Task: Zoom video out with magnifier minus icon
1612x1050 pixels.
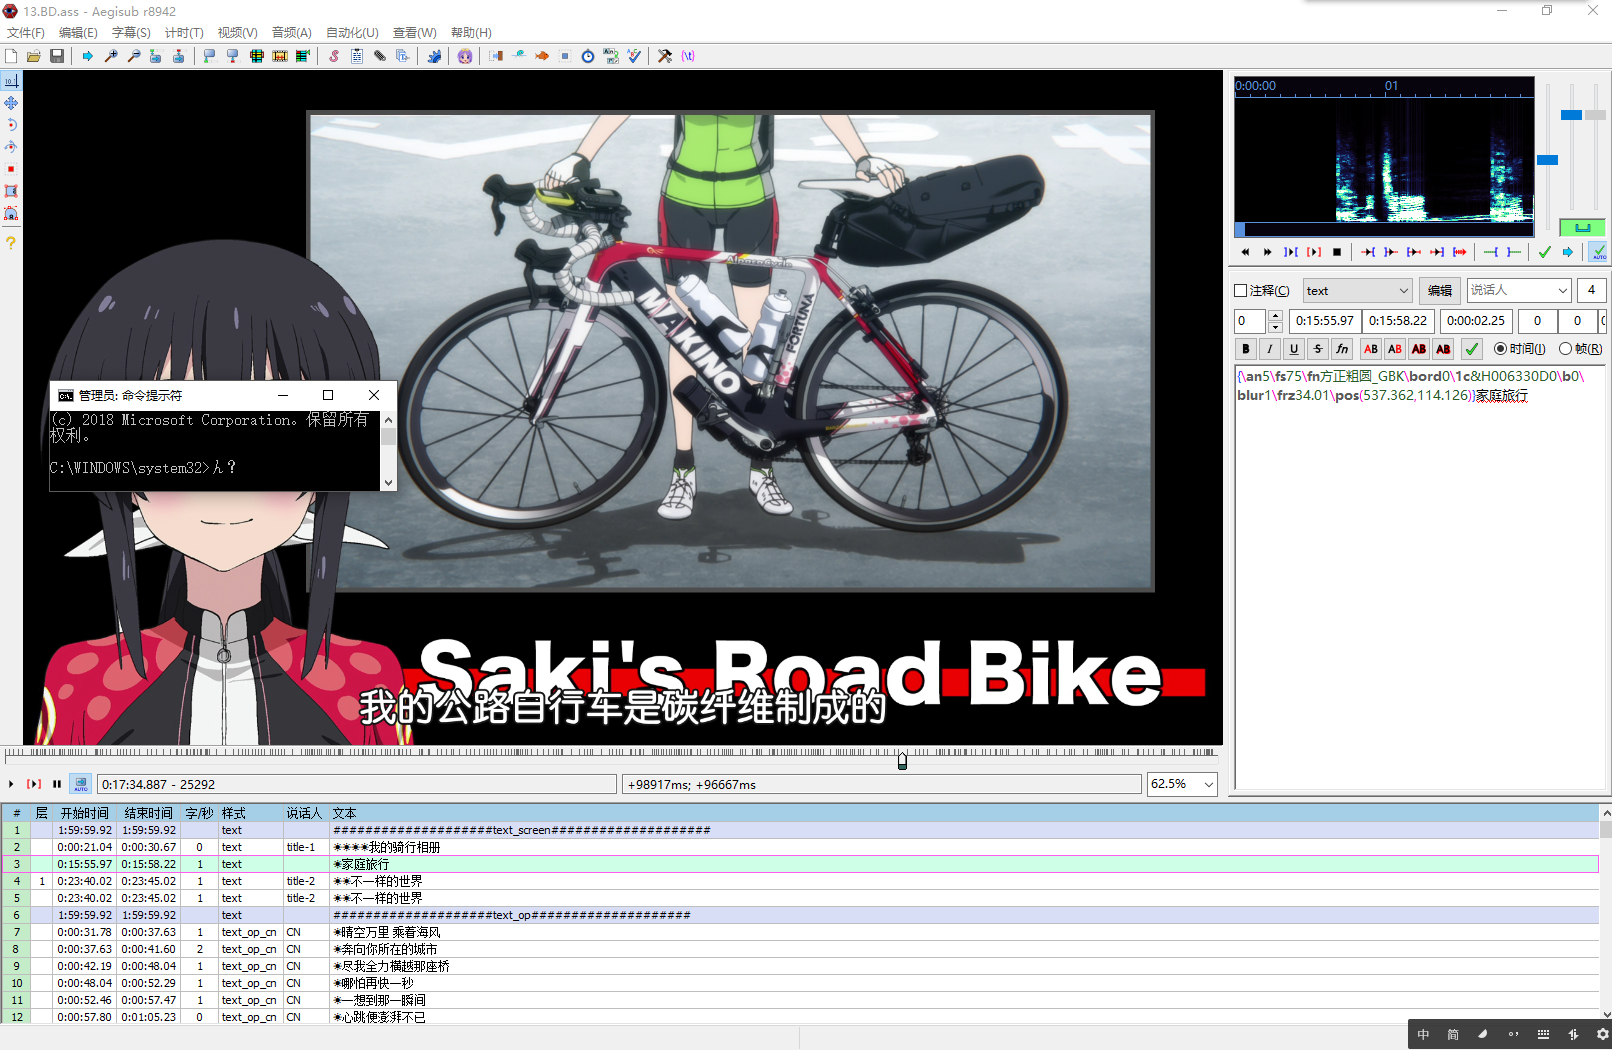Action: click(134, 56)
